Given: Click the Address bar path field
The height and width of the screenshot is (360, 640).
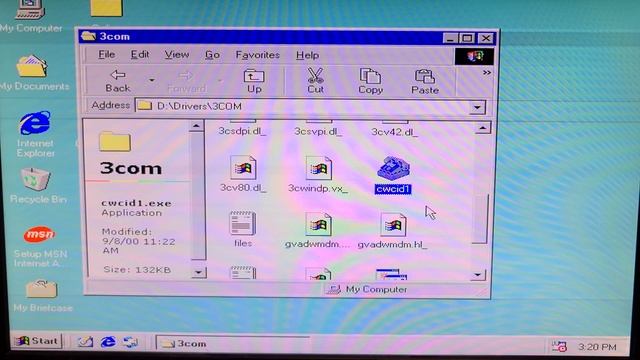Looking at the screenshot, I should (x=302, y=107).
